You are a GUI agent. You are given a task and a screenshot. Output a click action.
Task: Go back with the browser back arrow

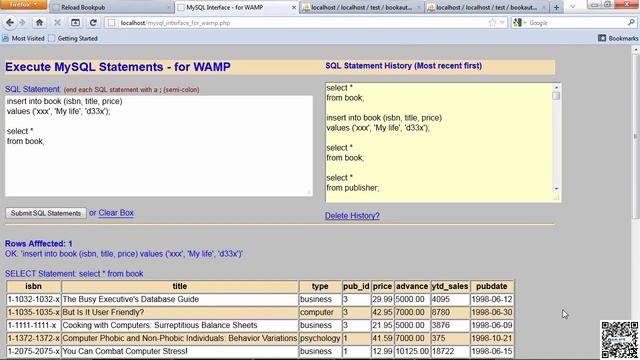pos(10,23)
